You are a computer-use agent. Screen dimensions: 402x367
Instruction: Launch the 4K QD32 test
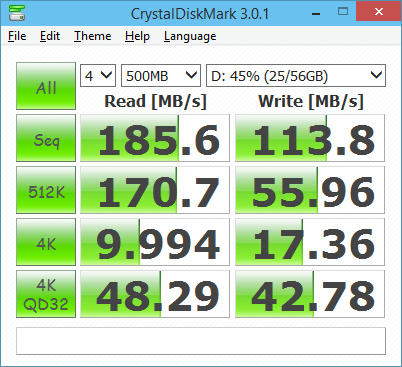[46, 294]
